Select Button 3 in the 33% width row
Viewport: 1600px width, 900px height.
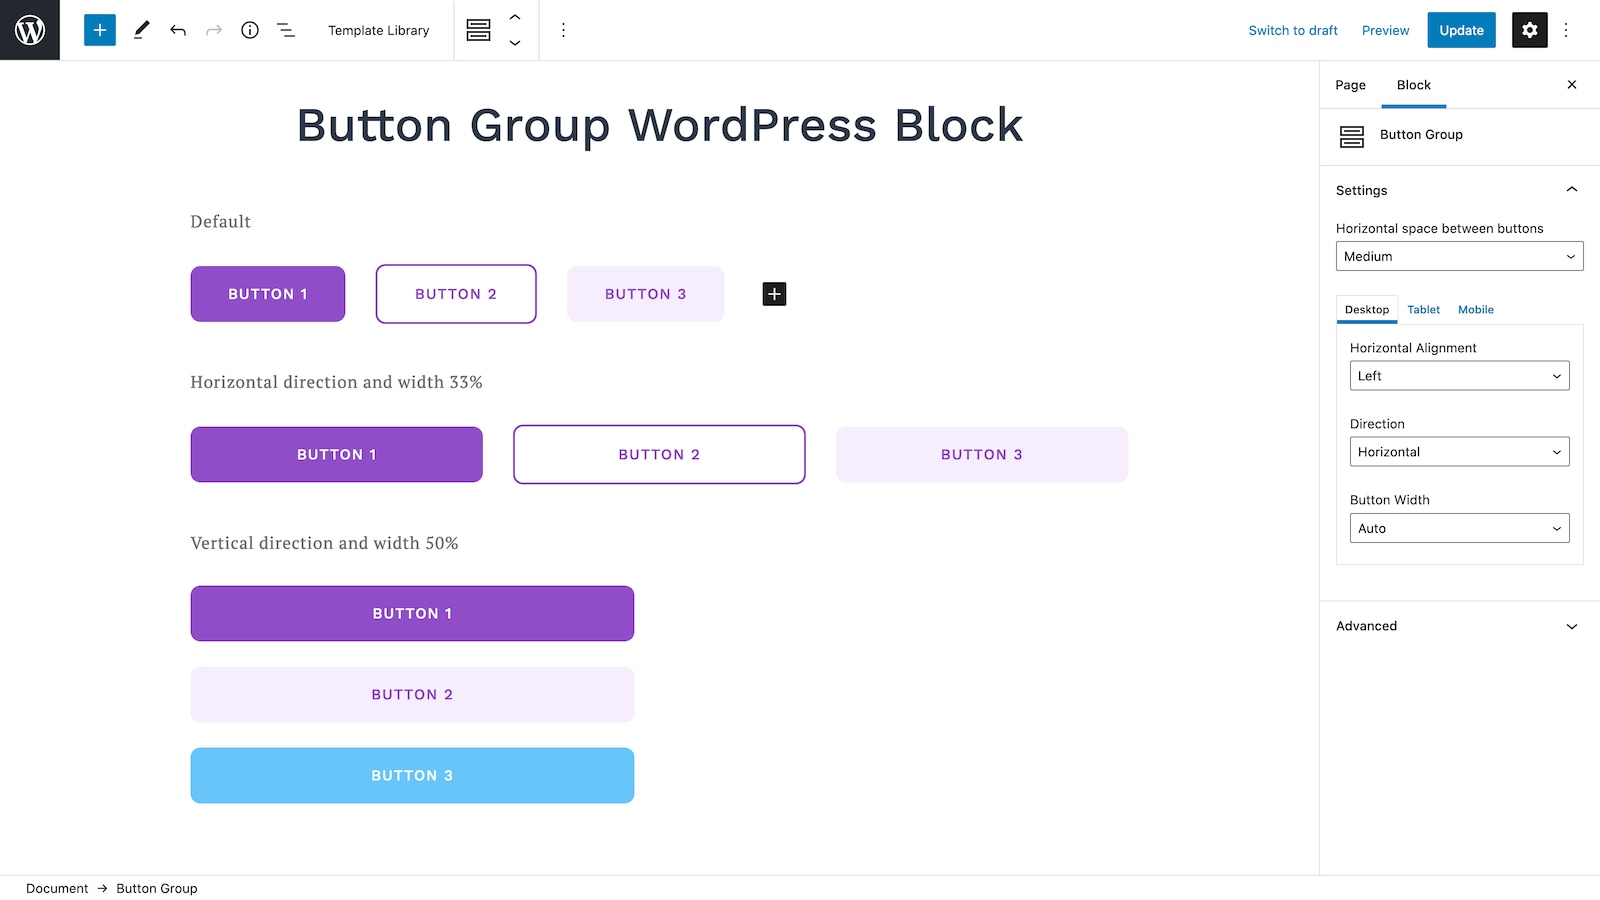click(982, 454)
